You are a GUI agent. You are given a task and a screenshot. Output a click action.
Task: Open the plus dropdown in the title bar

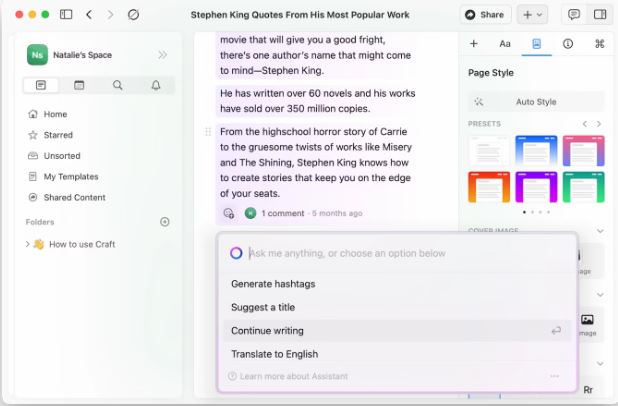click(532, 15)
